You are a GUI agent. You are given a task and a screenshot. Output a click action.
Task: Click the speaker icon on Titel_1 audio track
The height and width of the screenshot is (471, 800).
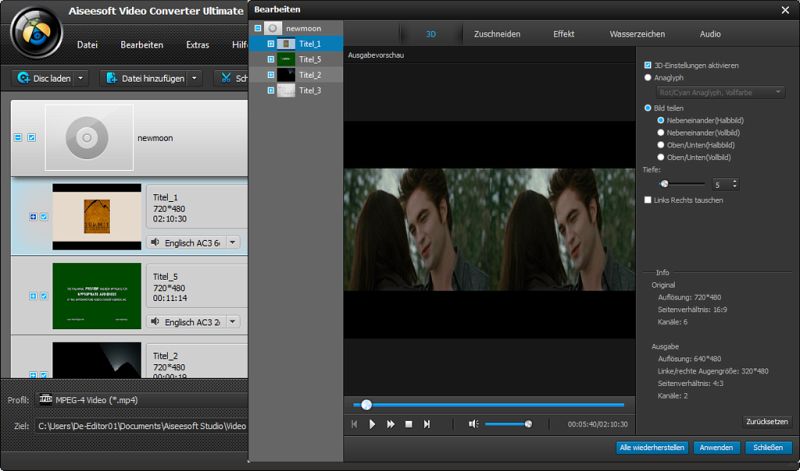[x=156, y=242]
